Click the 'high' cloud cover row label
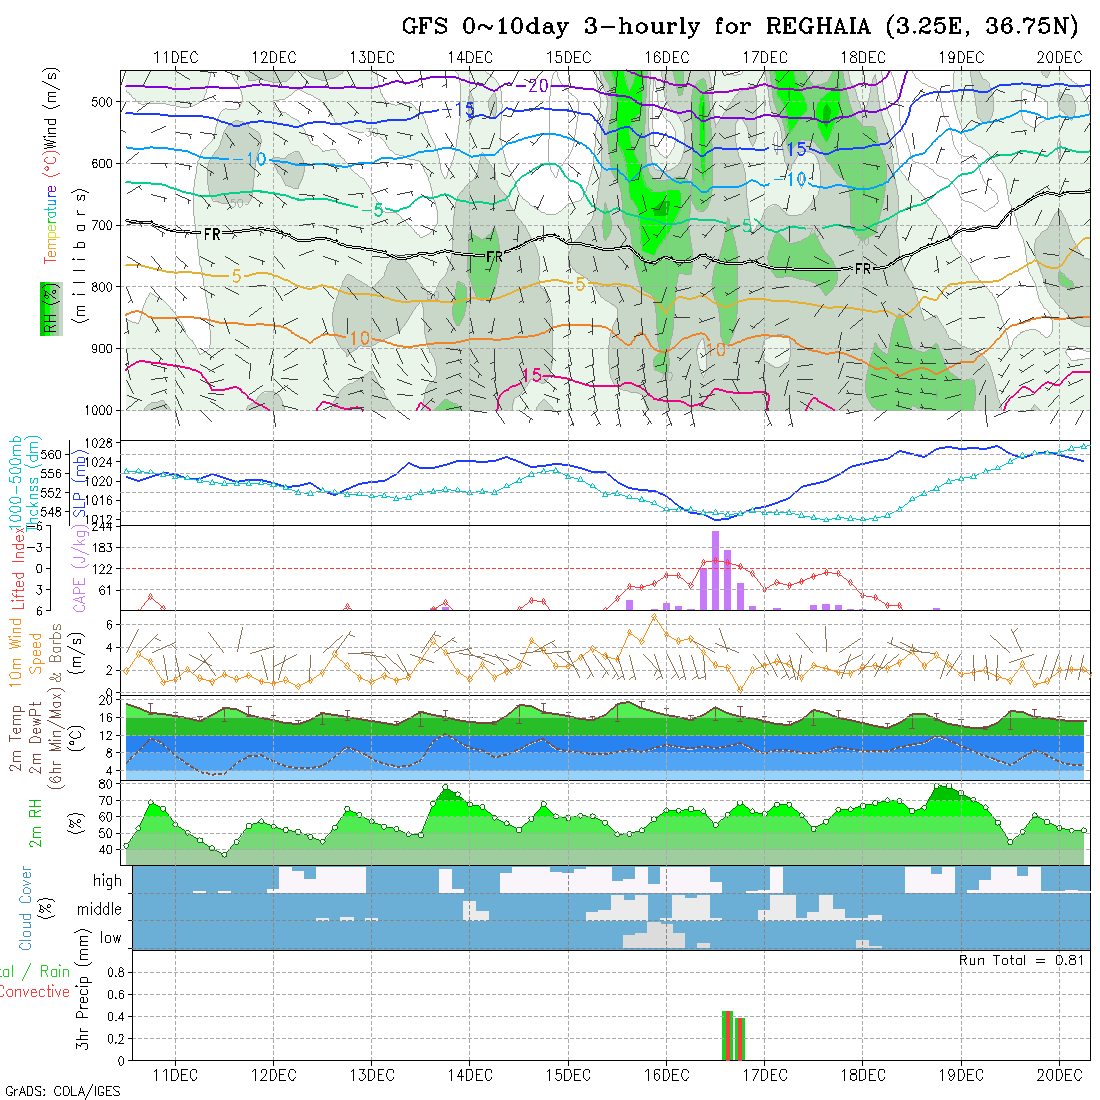 107,881
